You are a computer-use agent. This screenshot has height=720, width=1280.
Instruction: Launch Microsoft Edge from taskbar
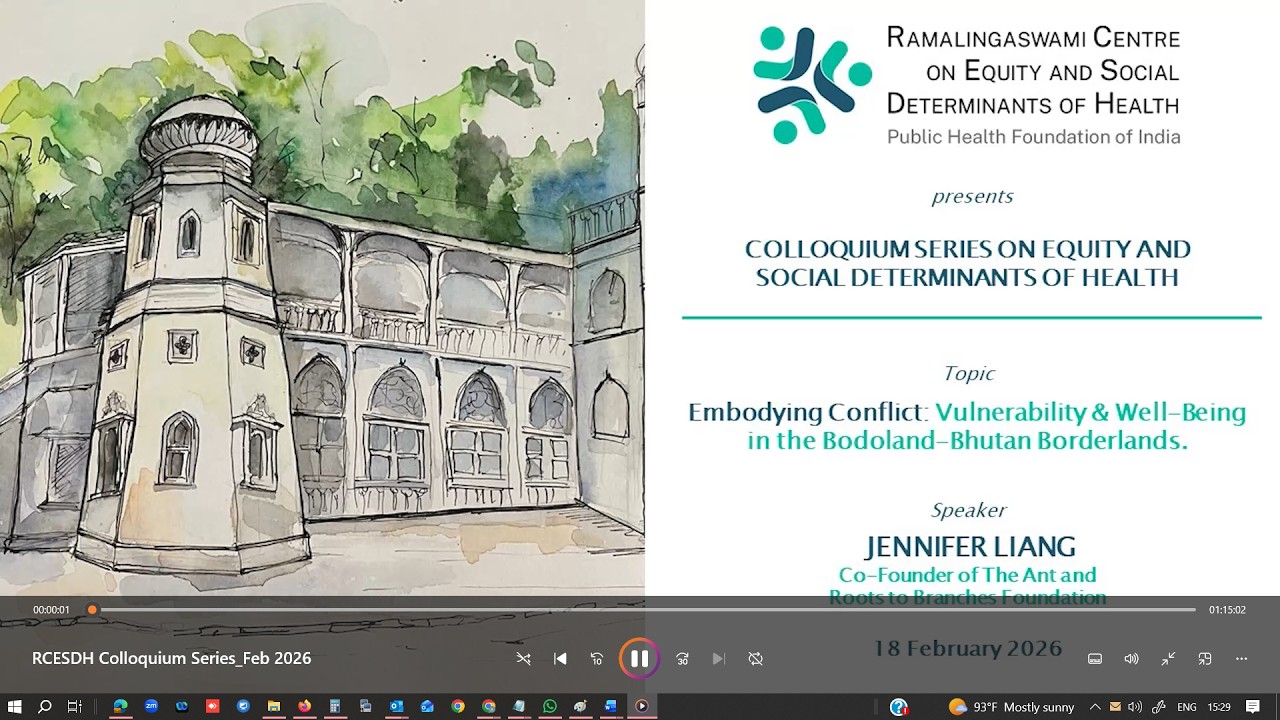(x=120, y=706)
